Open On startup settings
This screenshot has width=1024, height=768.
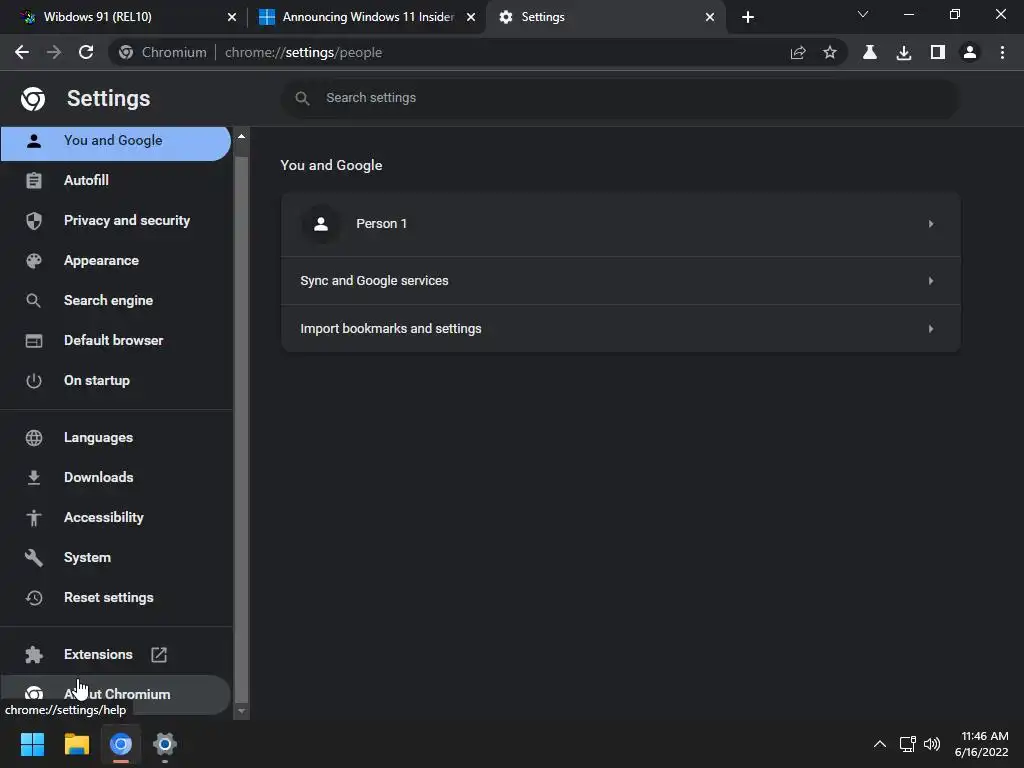coord(116,380)
